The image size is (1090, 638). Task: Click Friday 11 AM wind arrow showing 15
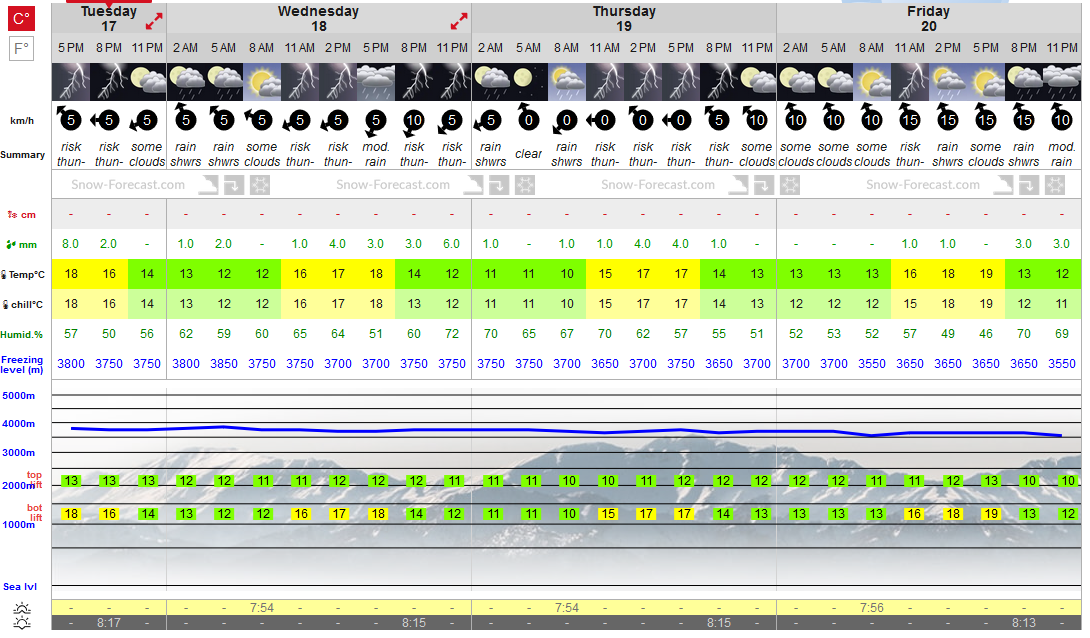coord(910,118)
